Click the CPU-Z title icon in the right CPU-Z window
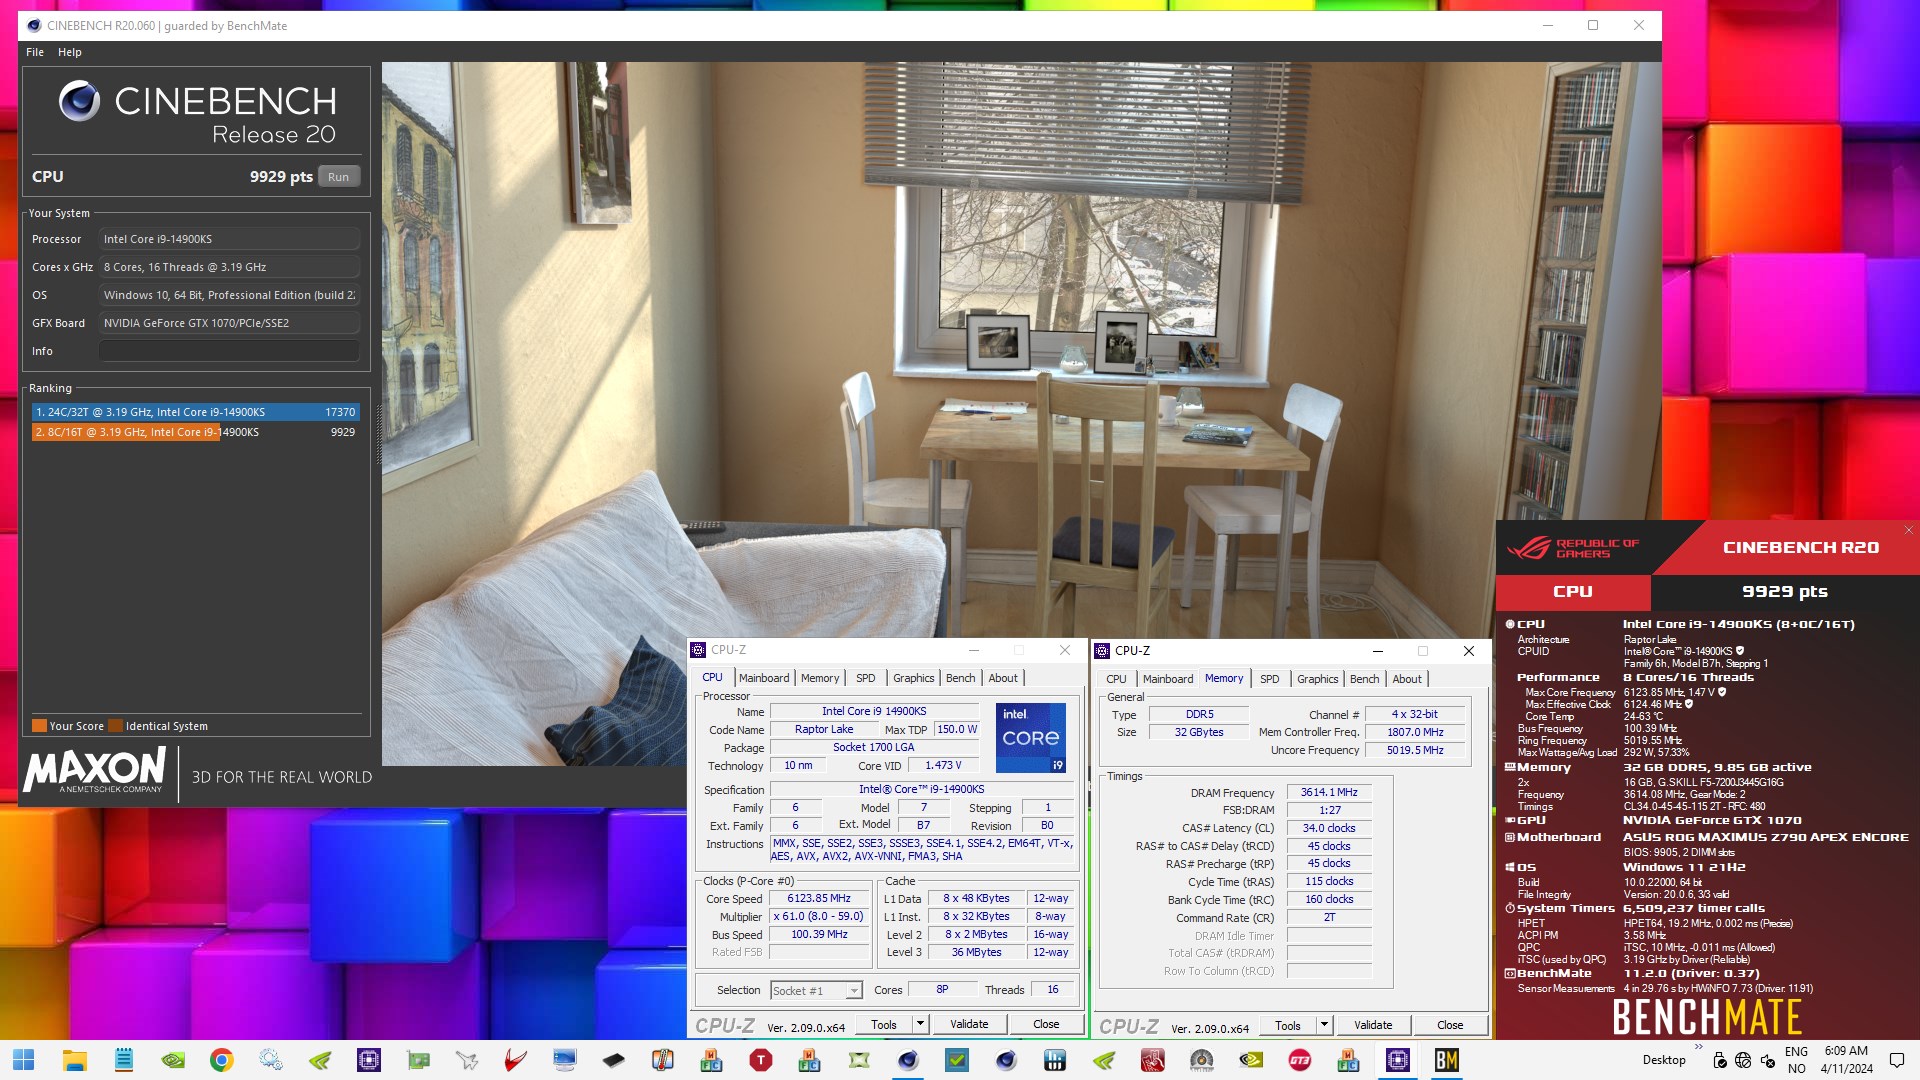 tap(1102, 651)
